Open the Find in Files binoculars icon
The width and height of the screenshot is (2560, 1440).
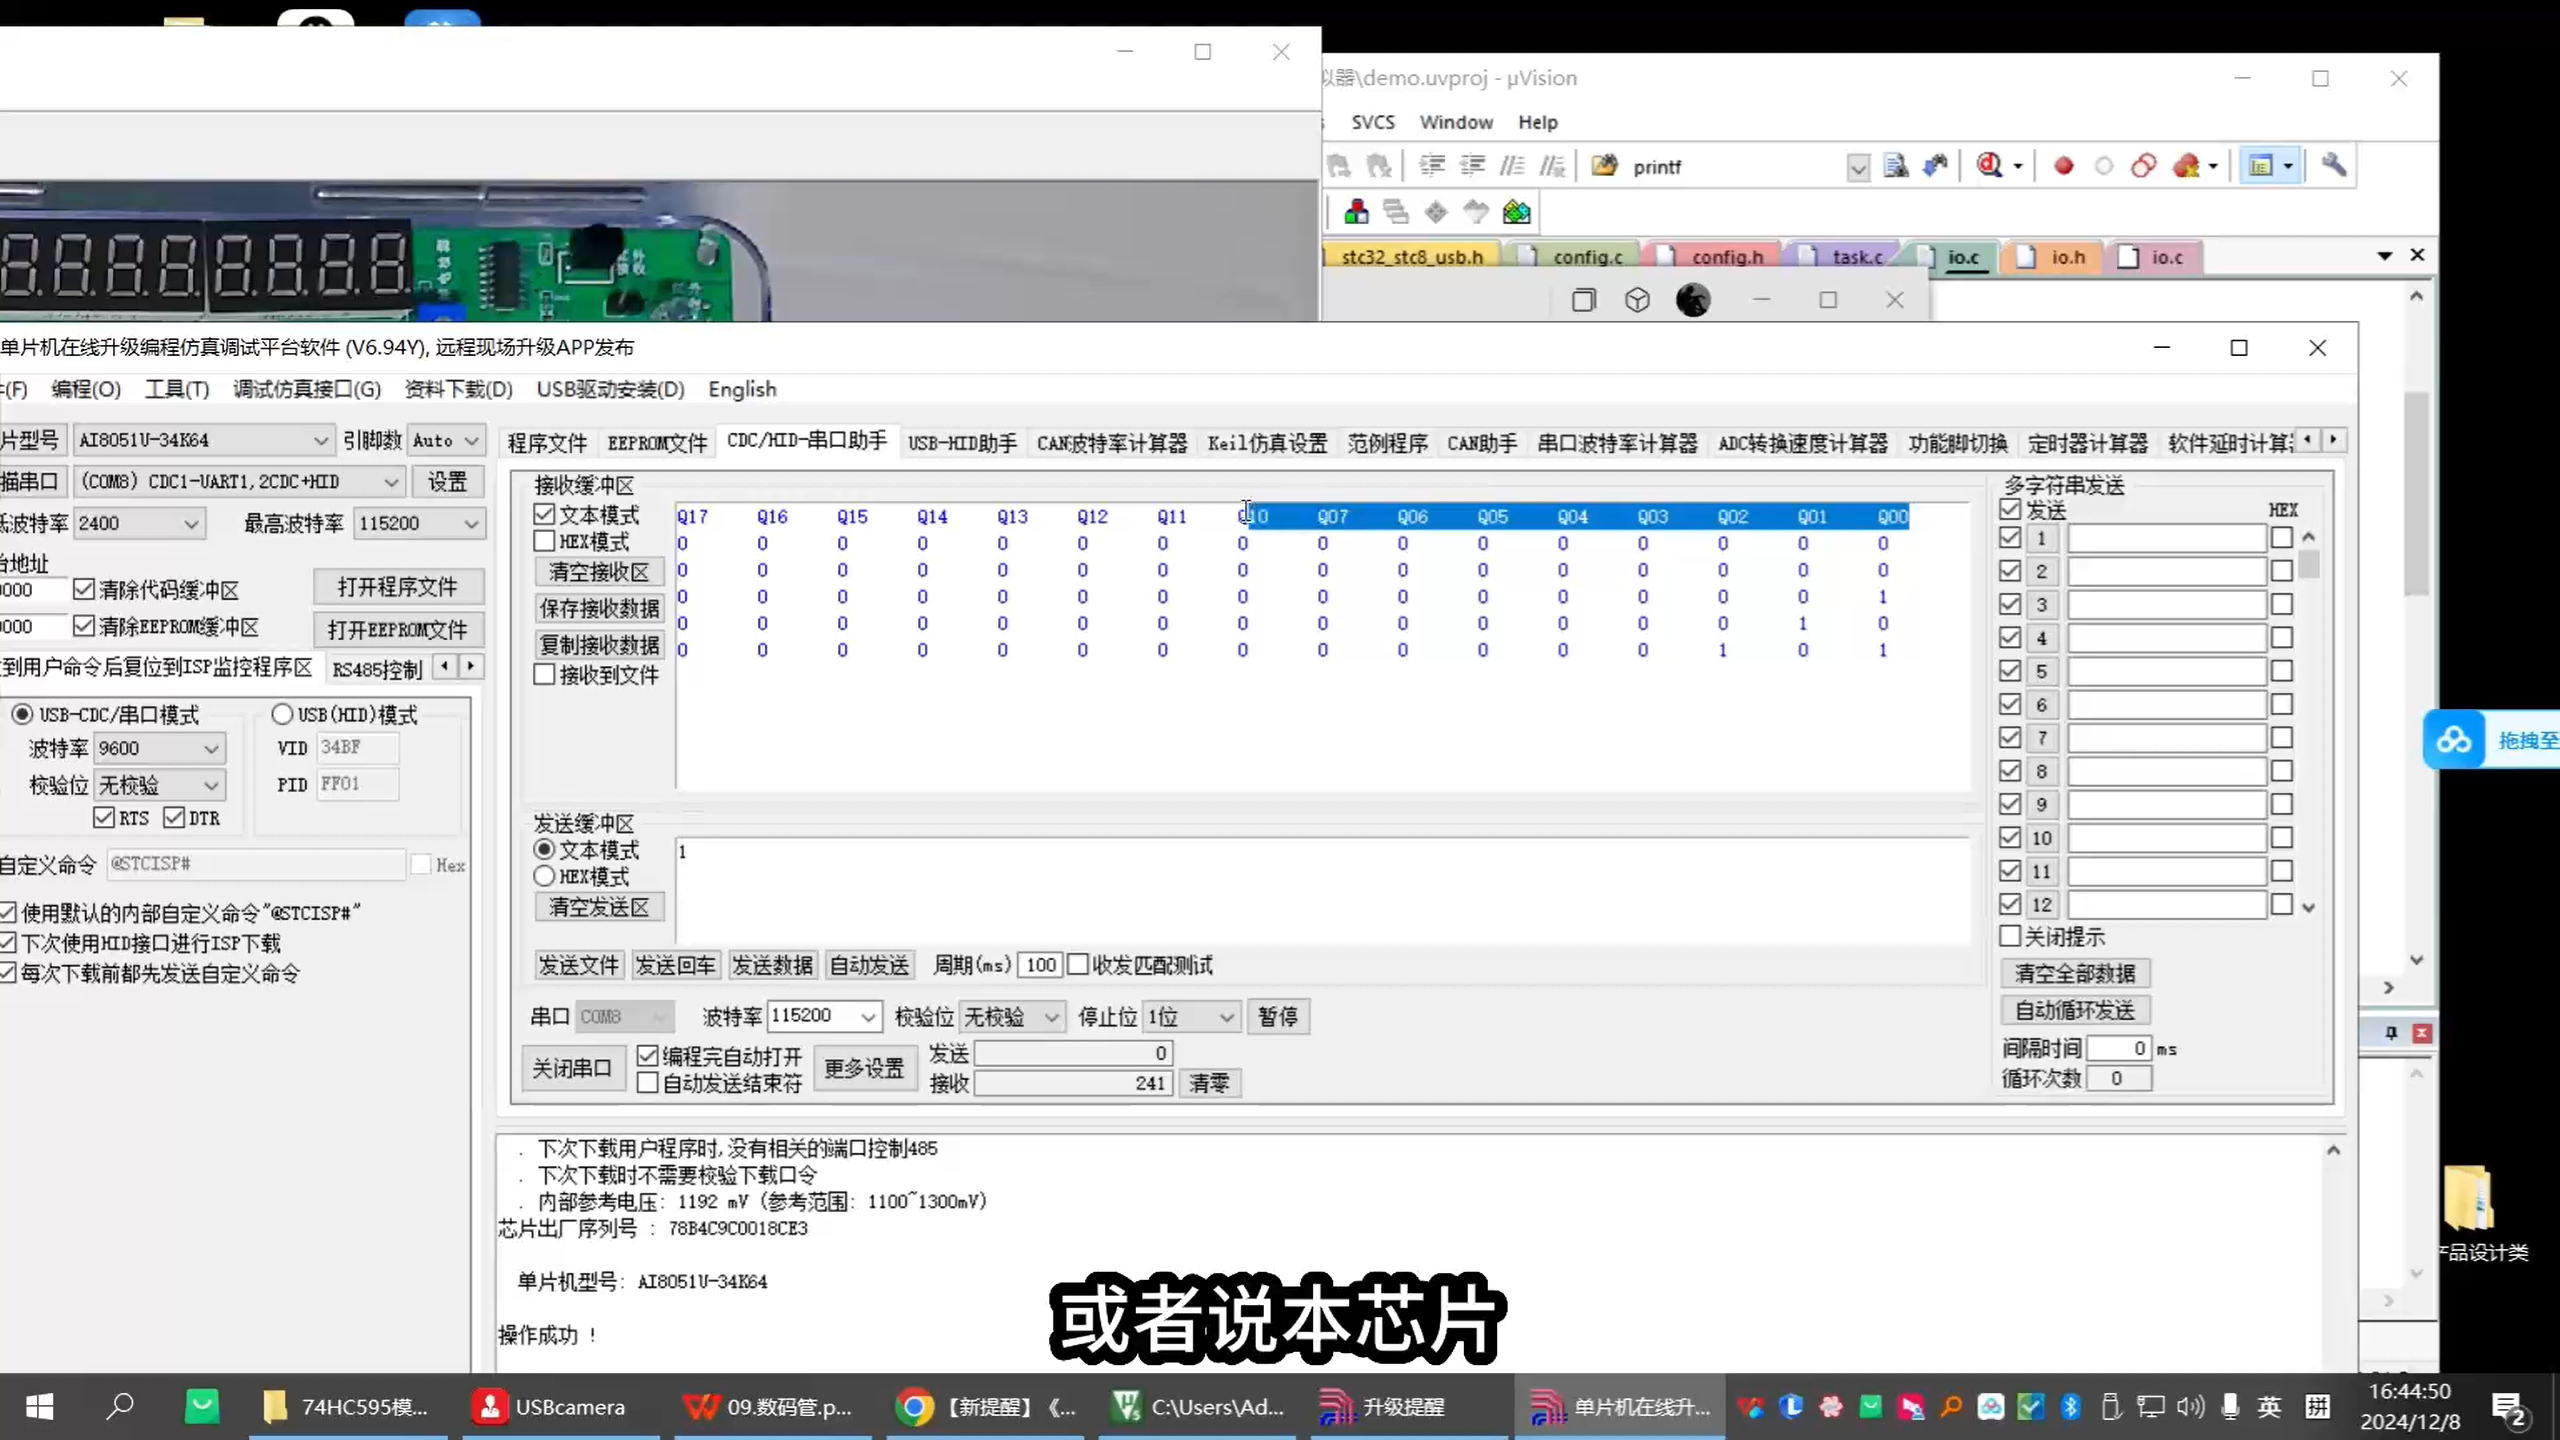tap(1895, 165)
